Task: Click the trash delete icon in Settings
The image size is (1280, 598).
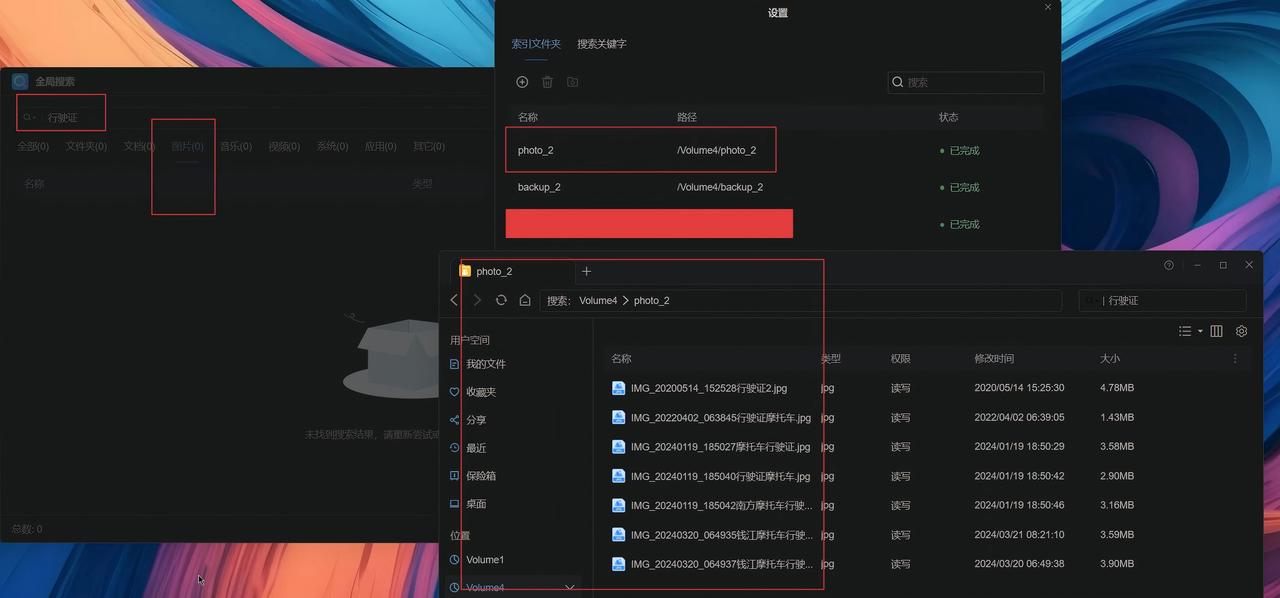Action: click(547, 82)
